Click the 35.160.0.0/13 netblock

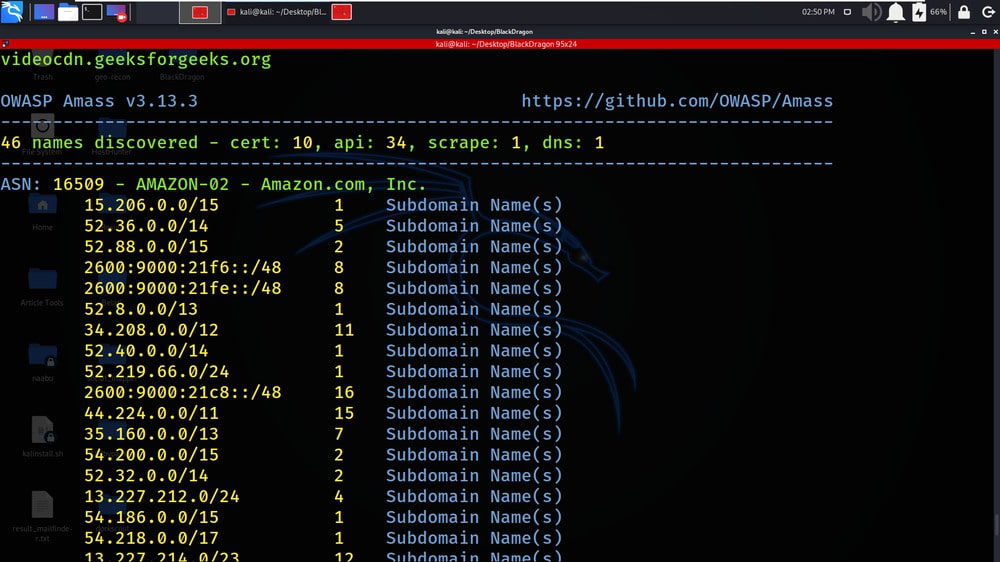(151, 434)
